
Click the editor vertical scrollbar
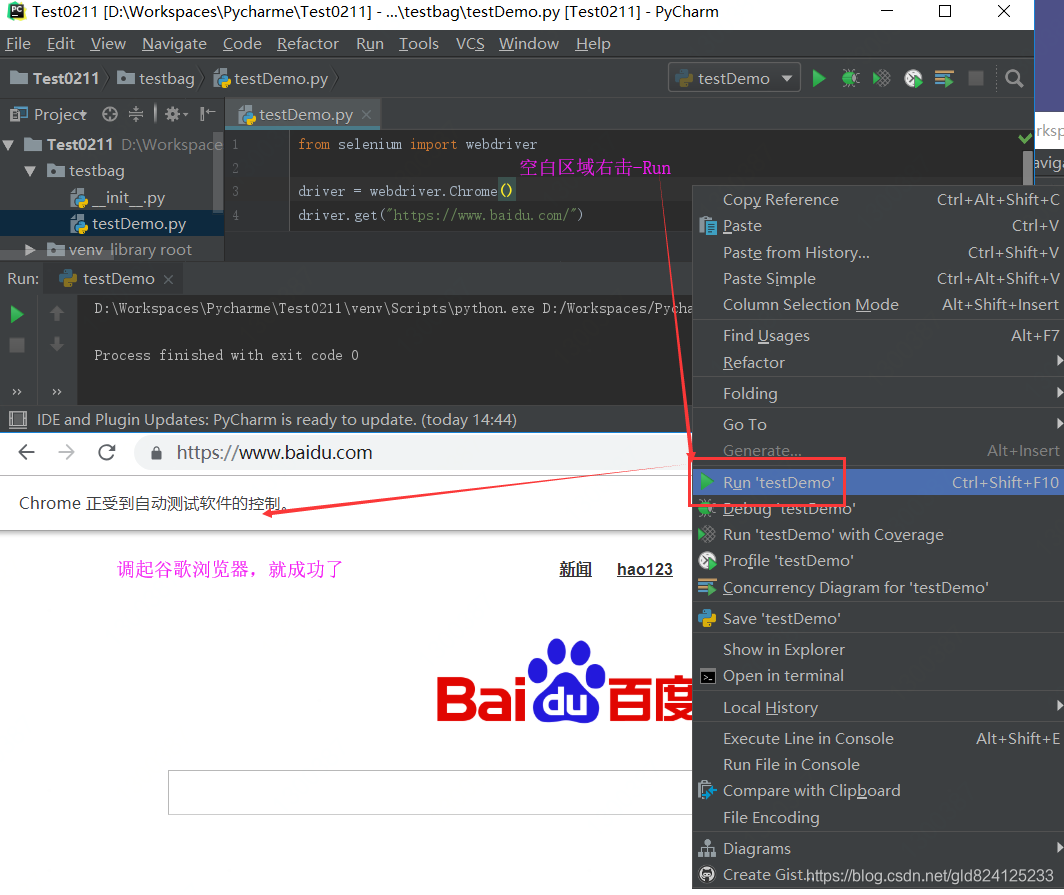1028,166
